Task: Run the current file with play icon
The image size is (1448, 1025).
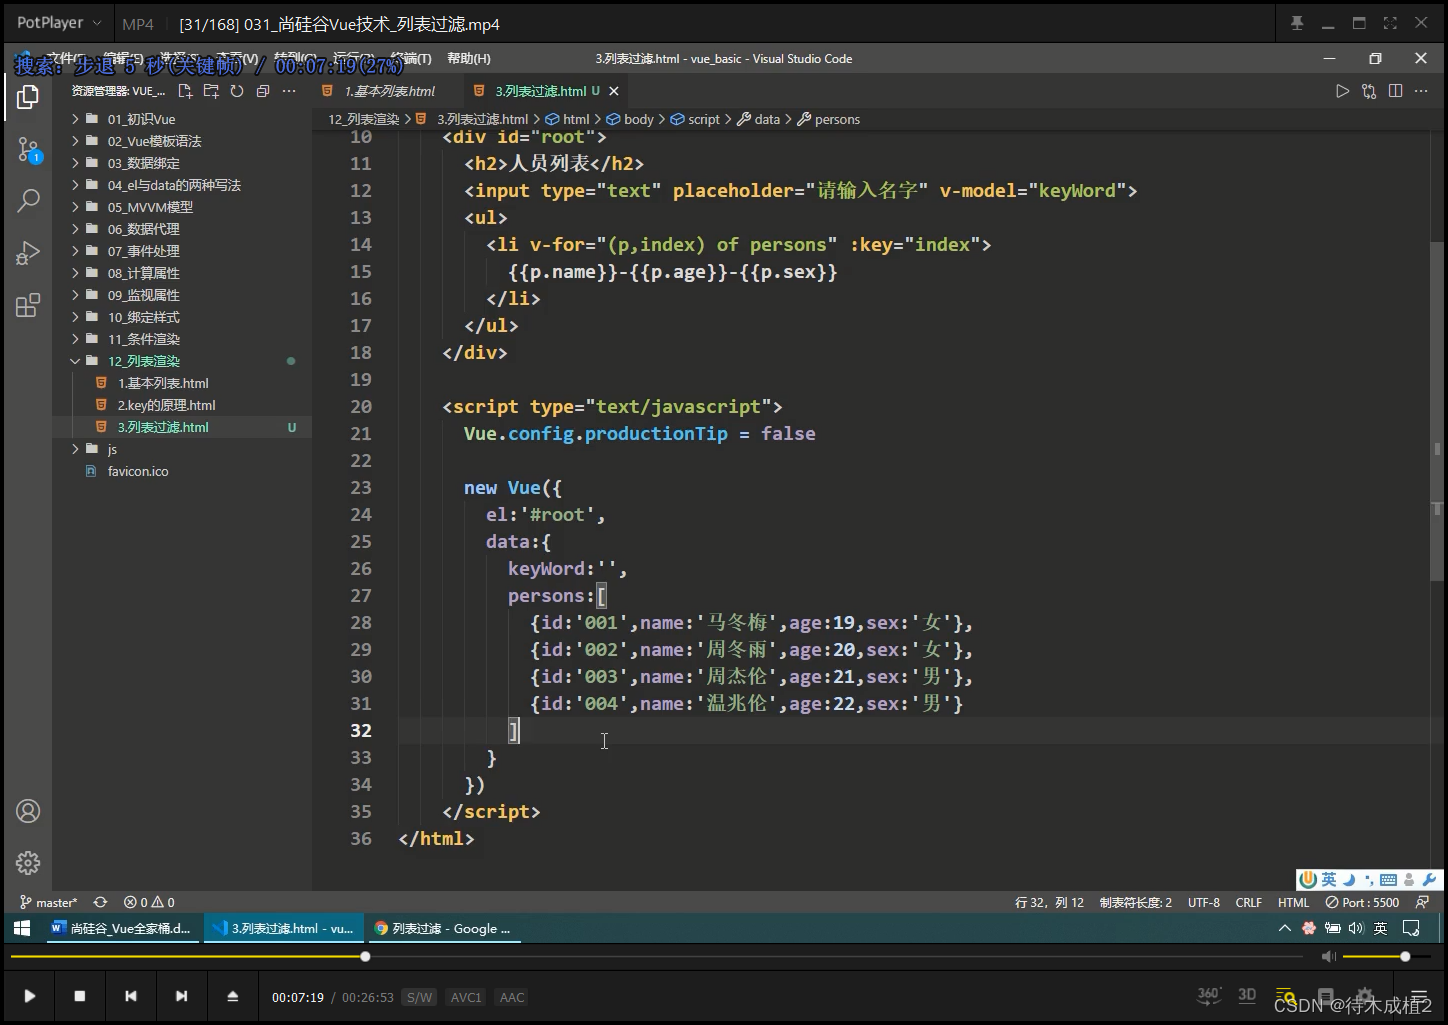Action: pos(1342,91)
